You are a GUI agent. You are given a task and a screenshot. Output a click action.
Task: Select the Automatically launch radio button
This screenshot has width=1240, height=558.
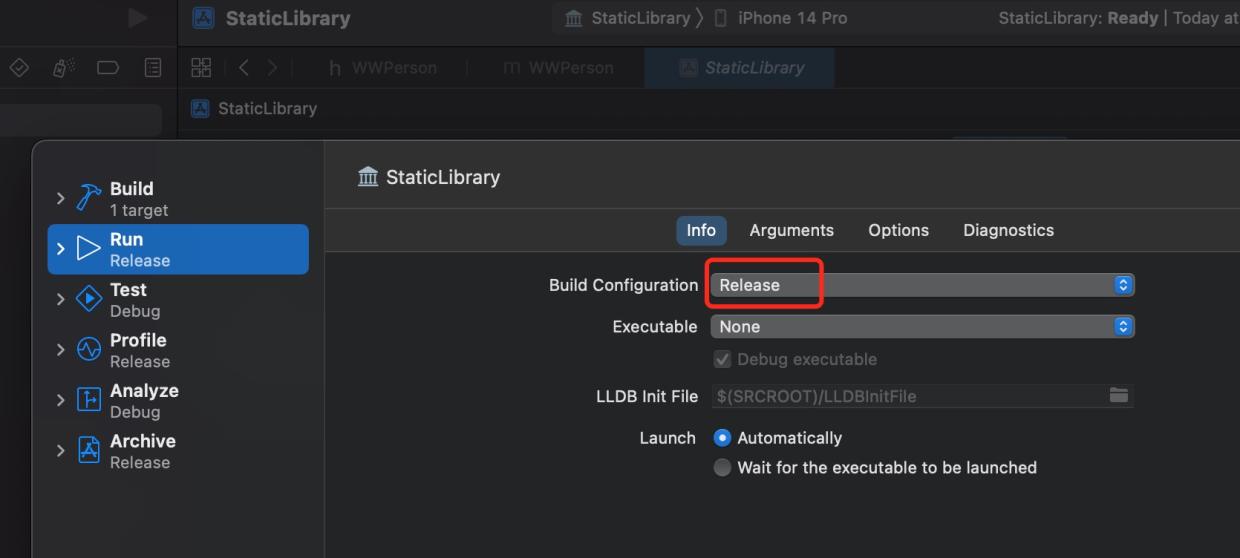coord(722,438)
